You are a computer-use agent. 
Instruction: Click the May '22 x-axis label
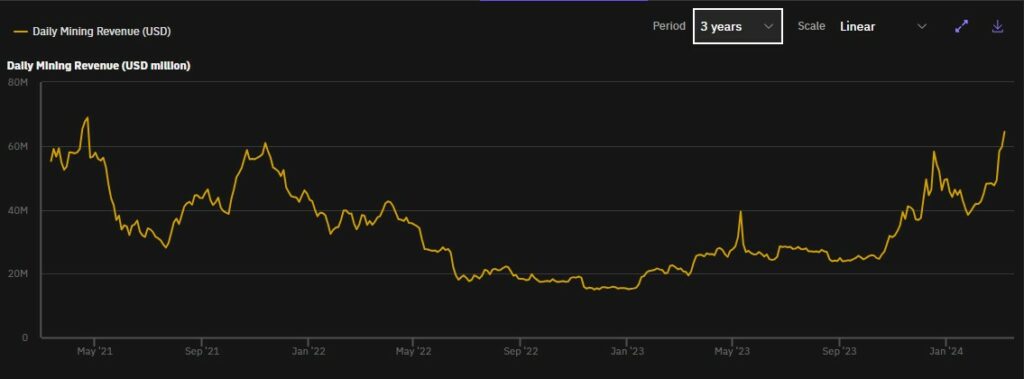pos(413,352)
